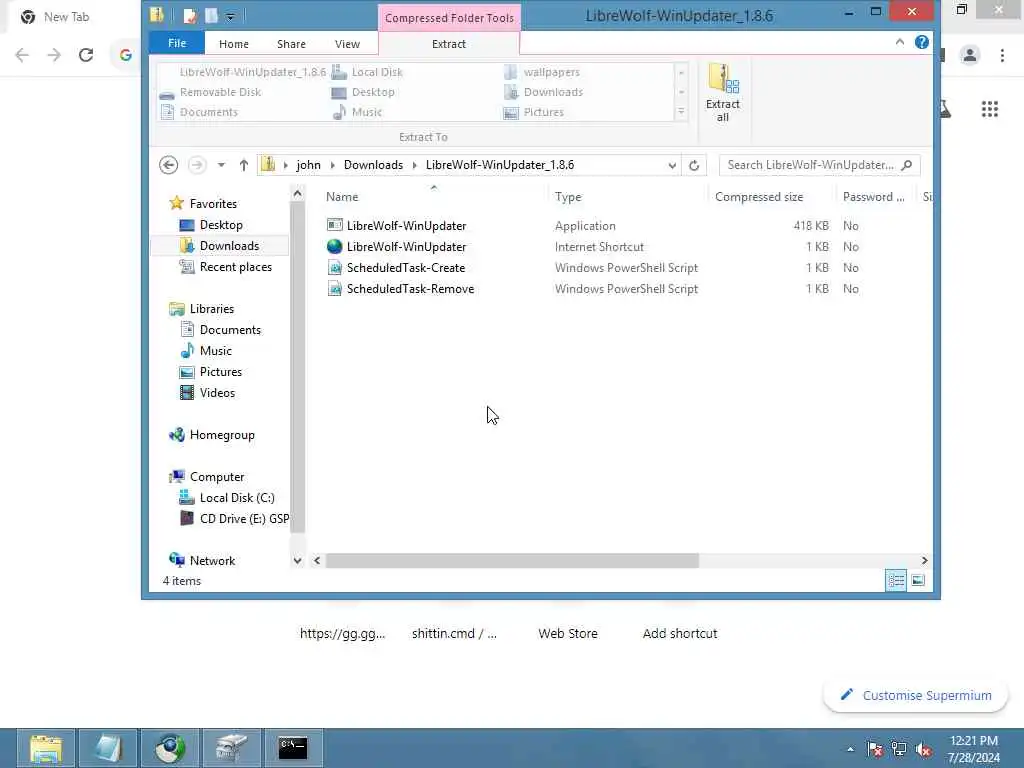Viewport: 1024px width, 768px height.
Task: Click Compressed Folder Tools contextual tab
Action: 449,18
